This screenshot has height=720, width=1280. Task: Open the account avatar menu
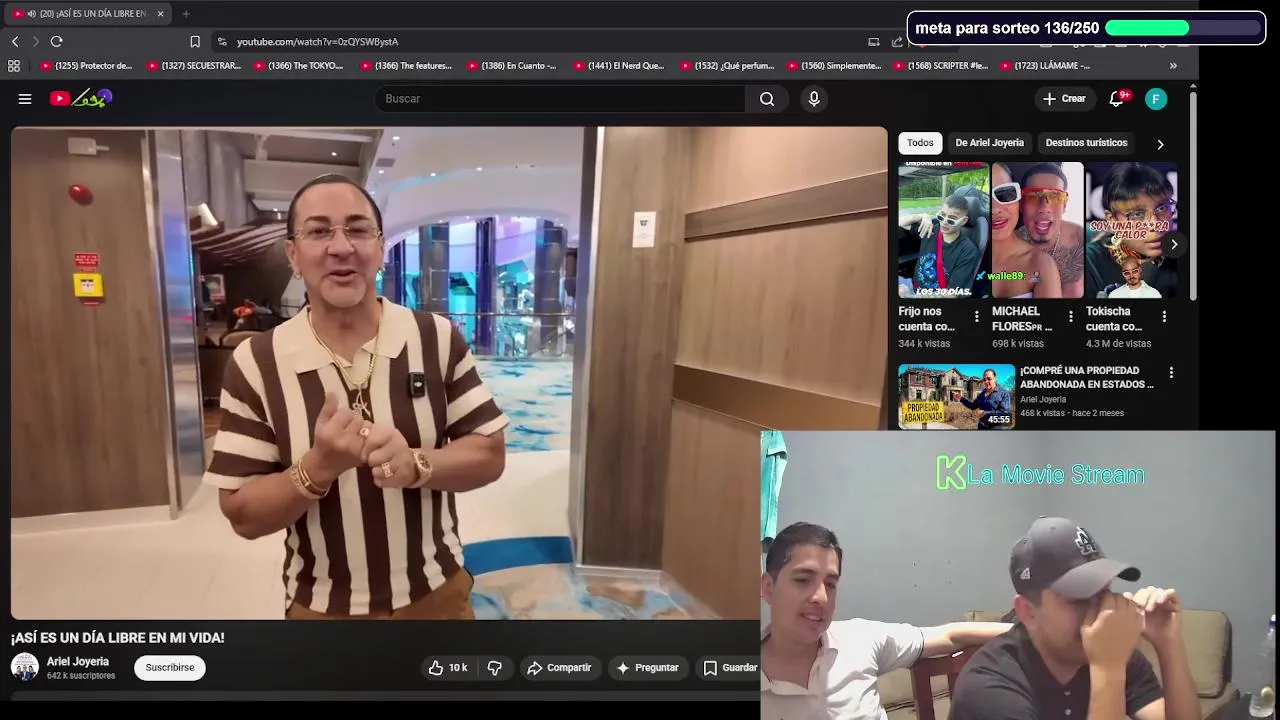pos(1156,99)
